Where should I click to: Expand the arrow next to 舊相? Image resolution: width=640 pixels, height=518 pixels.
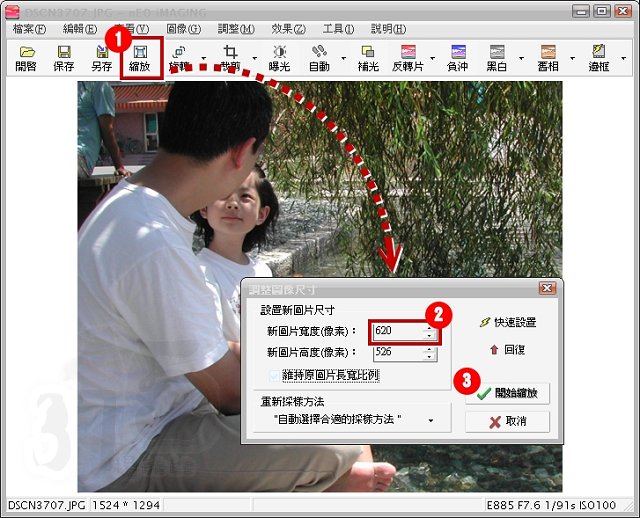572,58
